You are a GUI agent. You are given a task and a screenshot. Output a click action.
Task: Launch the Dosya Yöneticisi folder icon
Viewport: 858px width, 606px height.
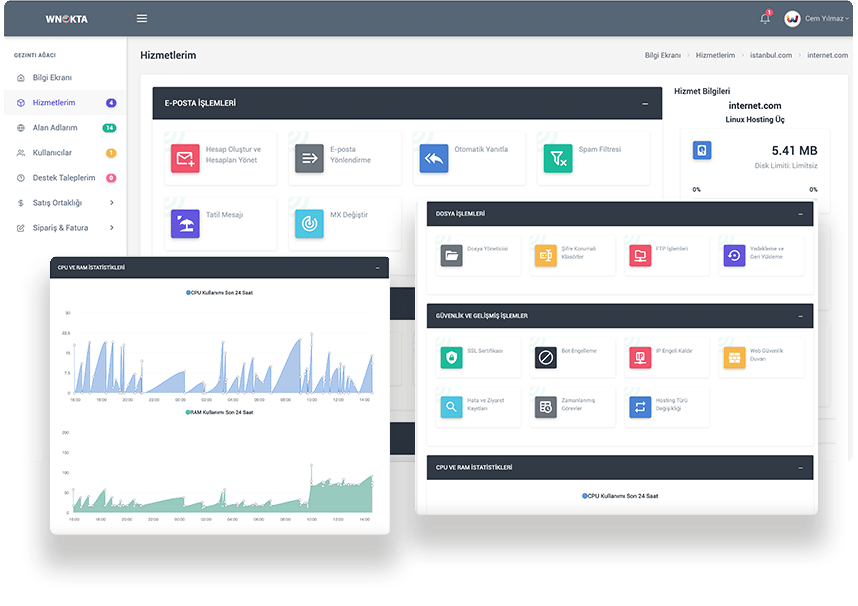[452, 256]
